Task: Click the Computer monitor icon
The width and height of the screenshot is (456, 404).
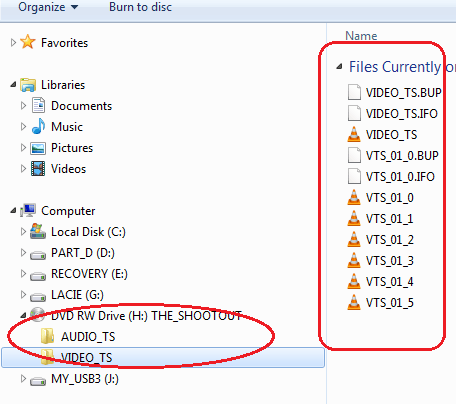Action: [x=28, y=210]
